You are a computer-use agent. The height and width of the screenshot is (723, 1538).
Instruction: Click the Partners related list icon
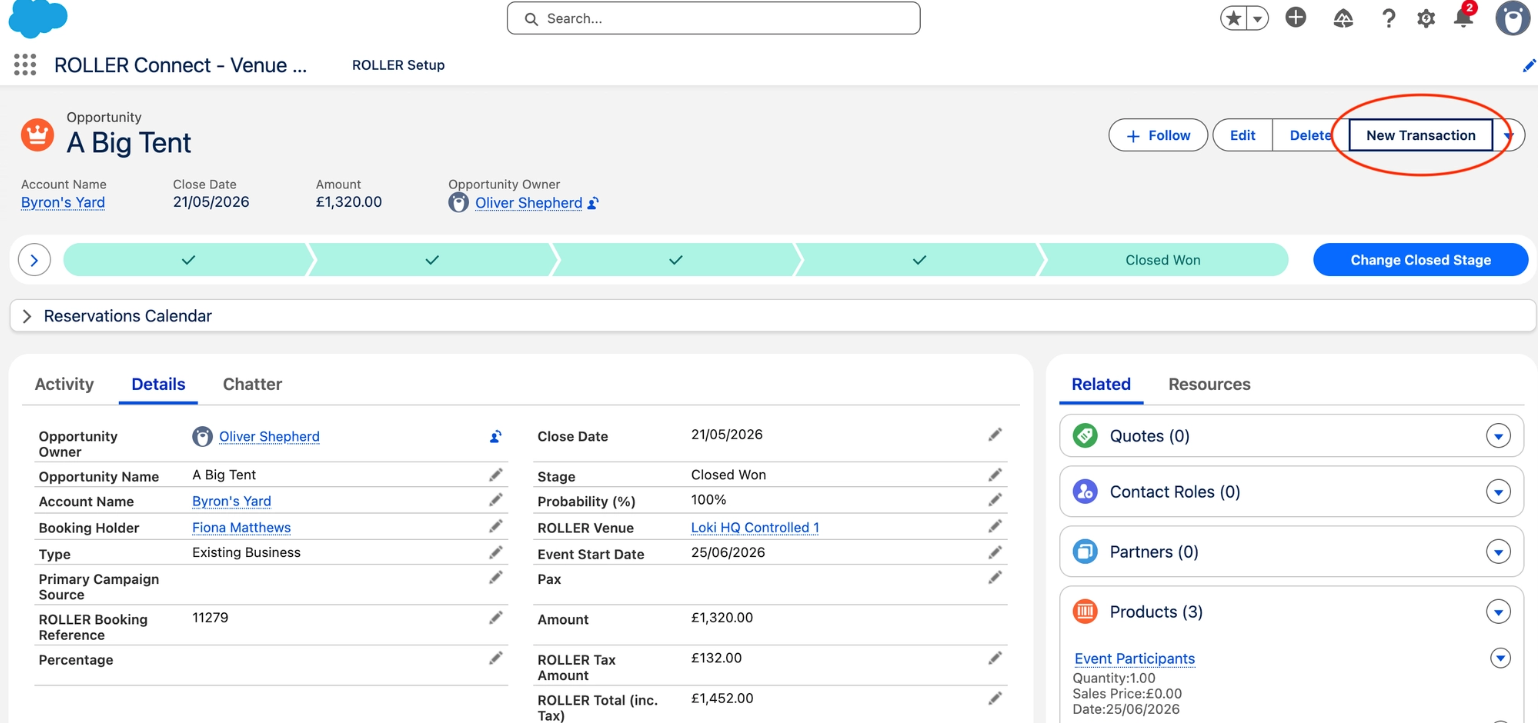pyautogui.click(x=1085, y=552)
